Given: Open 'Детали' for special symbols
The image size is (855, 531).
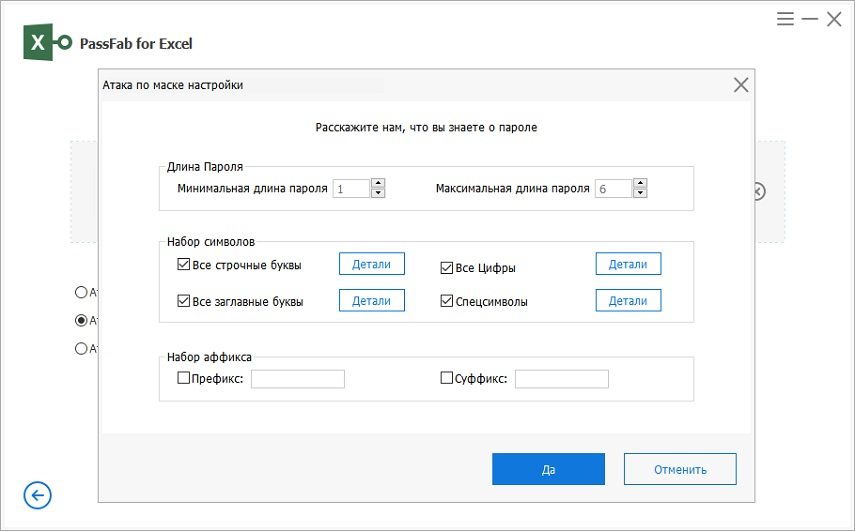Looking at the screenshot, I should (x=628, y=300).
